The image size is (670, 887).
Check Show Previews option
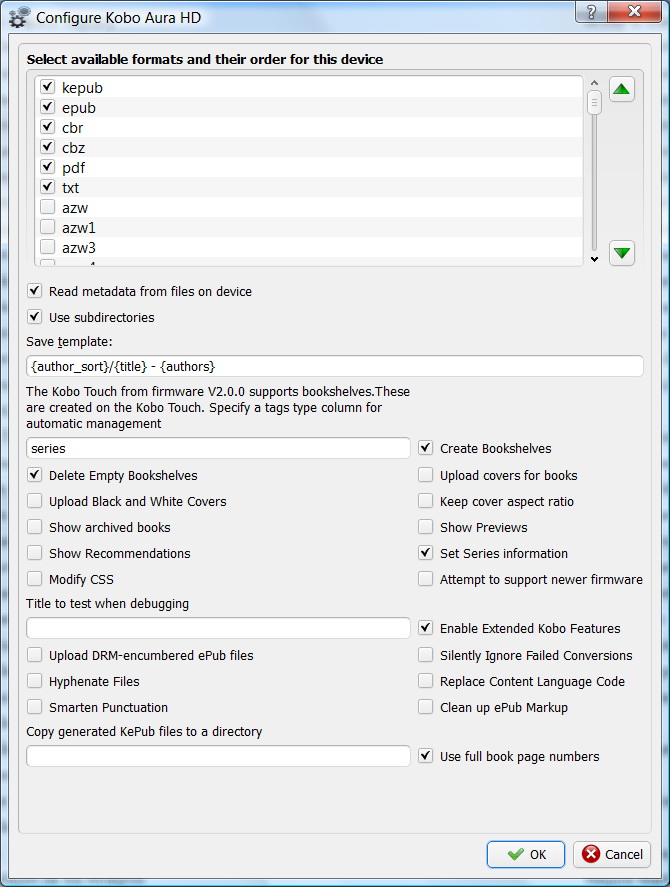[426, 527]
